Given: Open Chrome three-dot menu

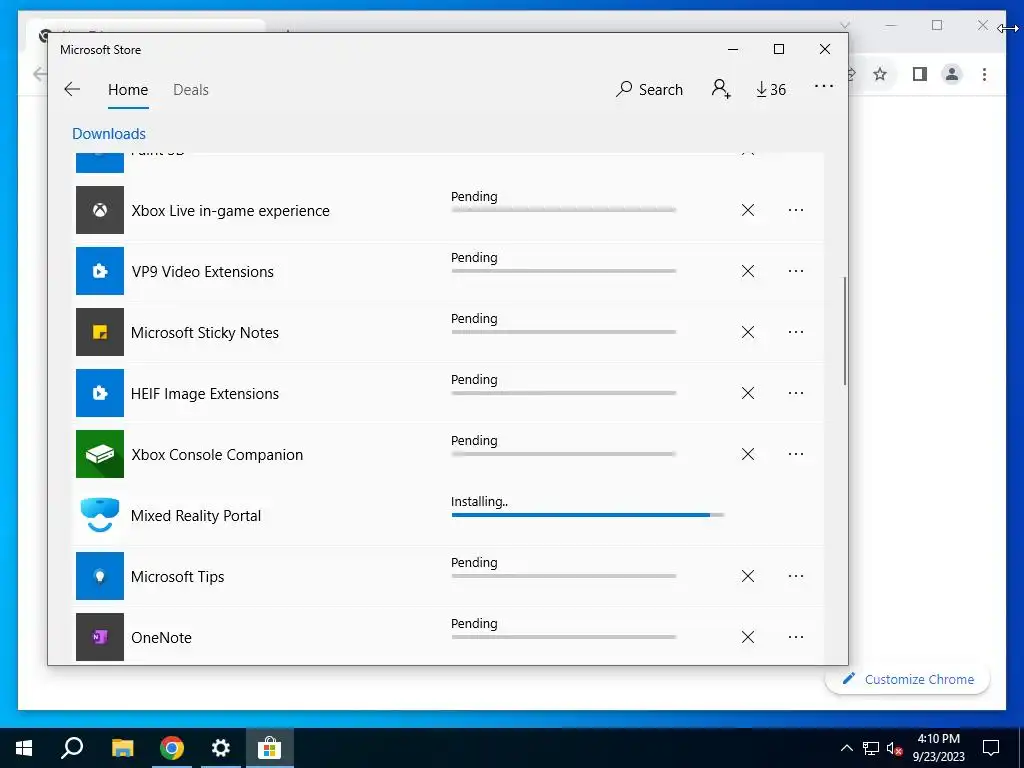Looking at the screenshot, I should (x=984, y=74).
